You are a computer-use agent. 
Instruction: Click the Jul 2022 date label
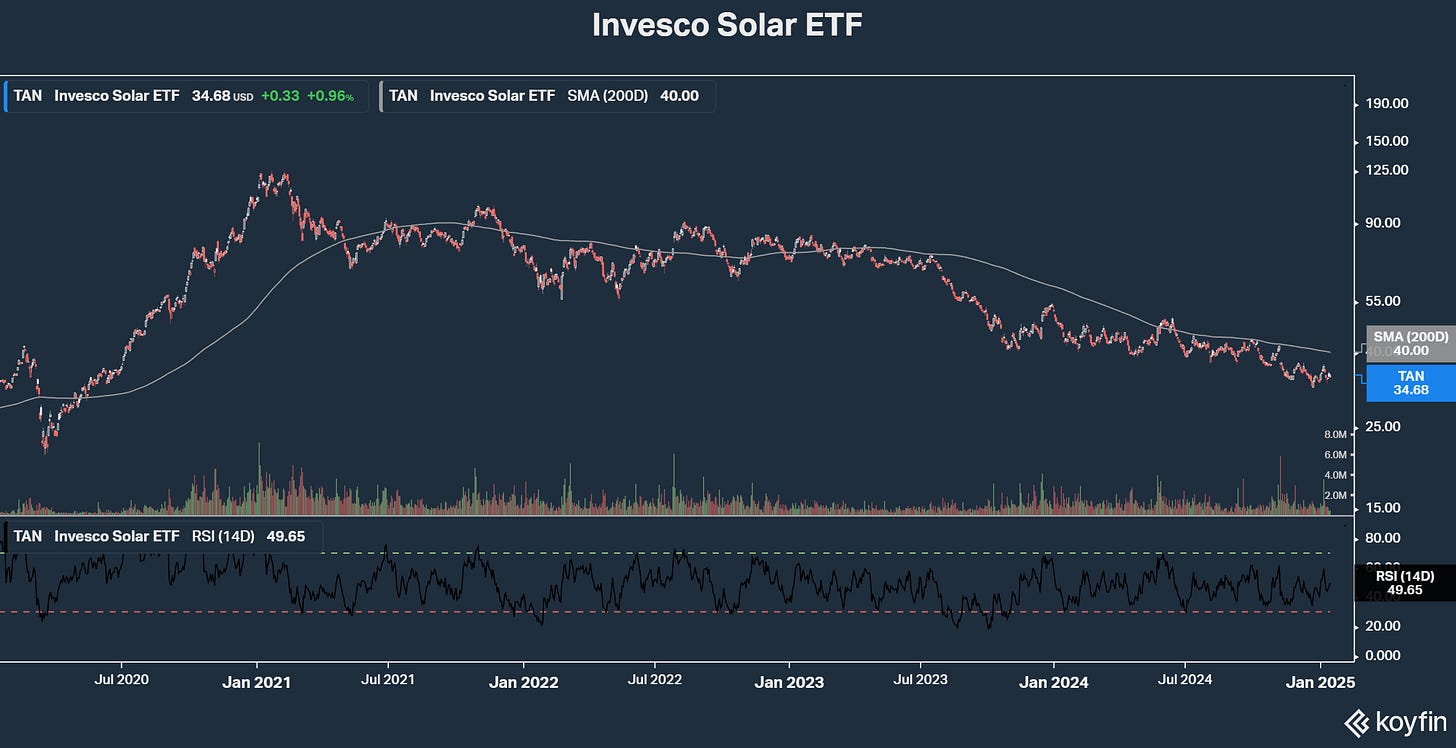[x=655, y=680]
